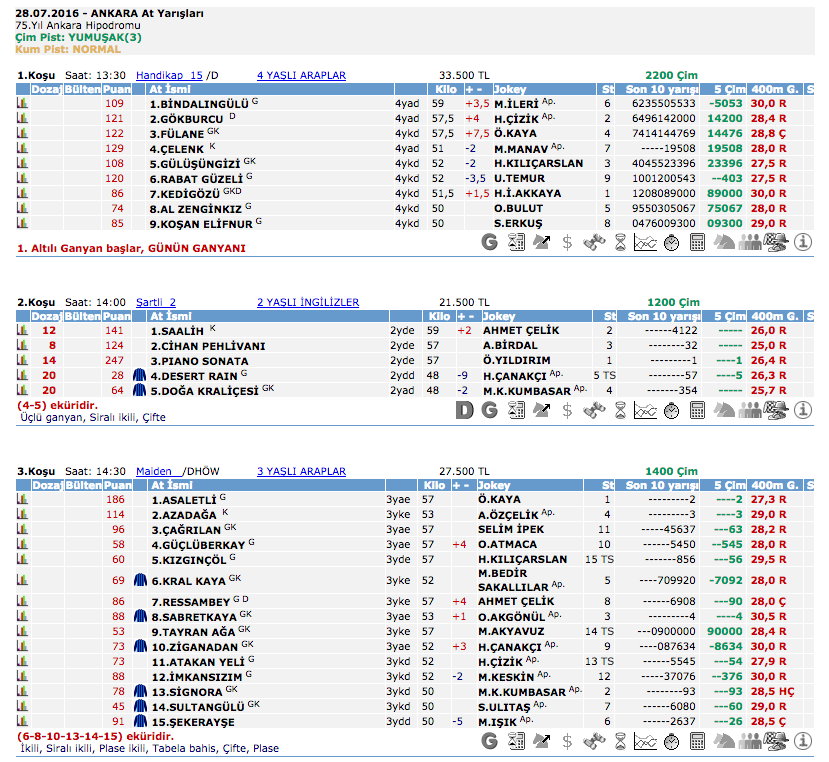Image resolution: width=829 pixels, height=762 pixels.
Task: Click the Şartlı 2 link in race 2
Action: point(155,302)
